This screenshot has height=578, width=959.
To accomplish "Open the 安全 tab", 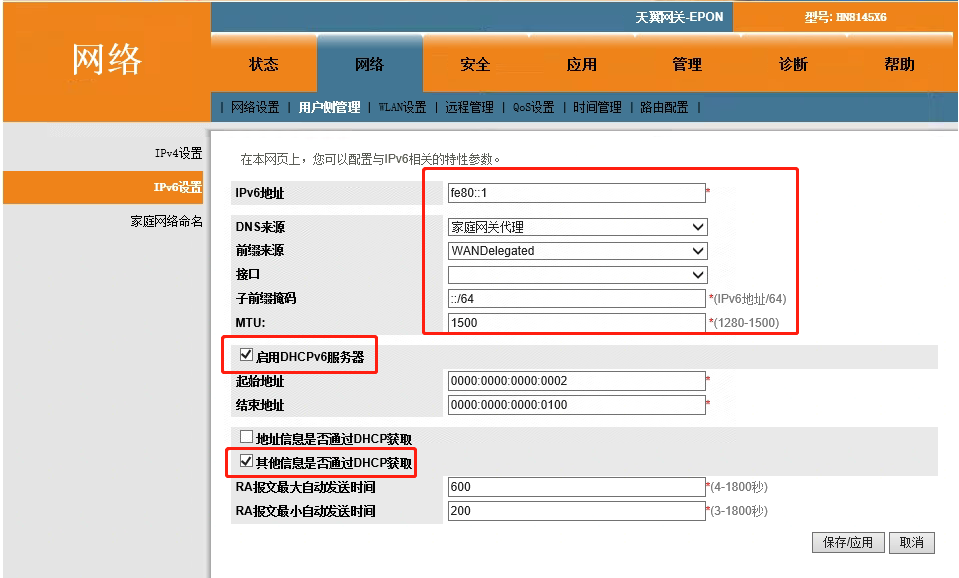I will 475,64.
